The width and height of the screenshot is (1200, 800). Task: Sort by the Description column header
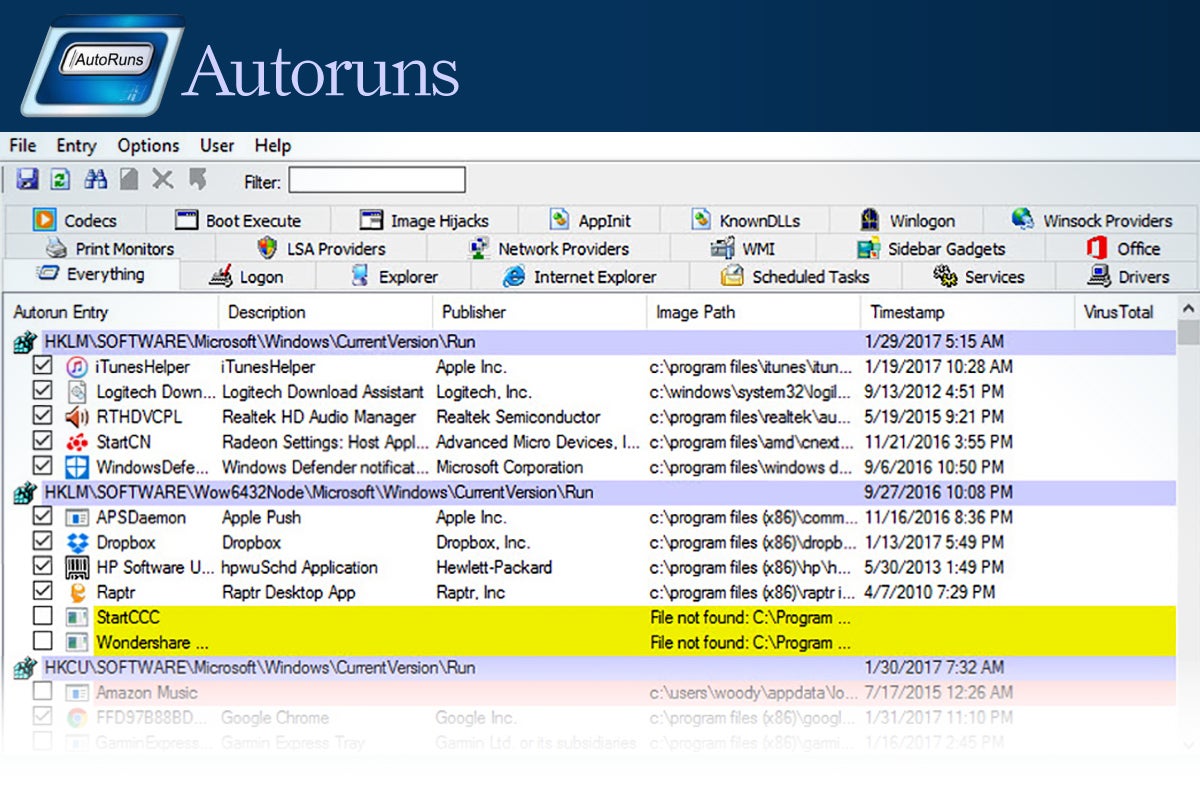point(325,312)
